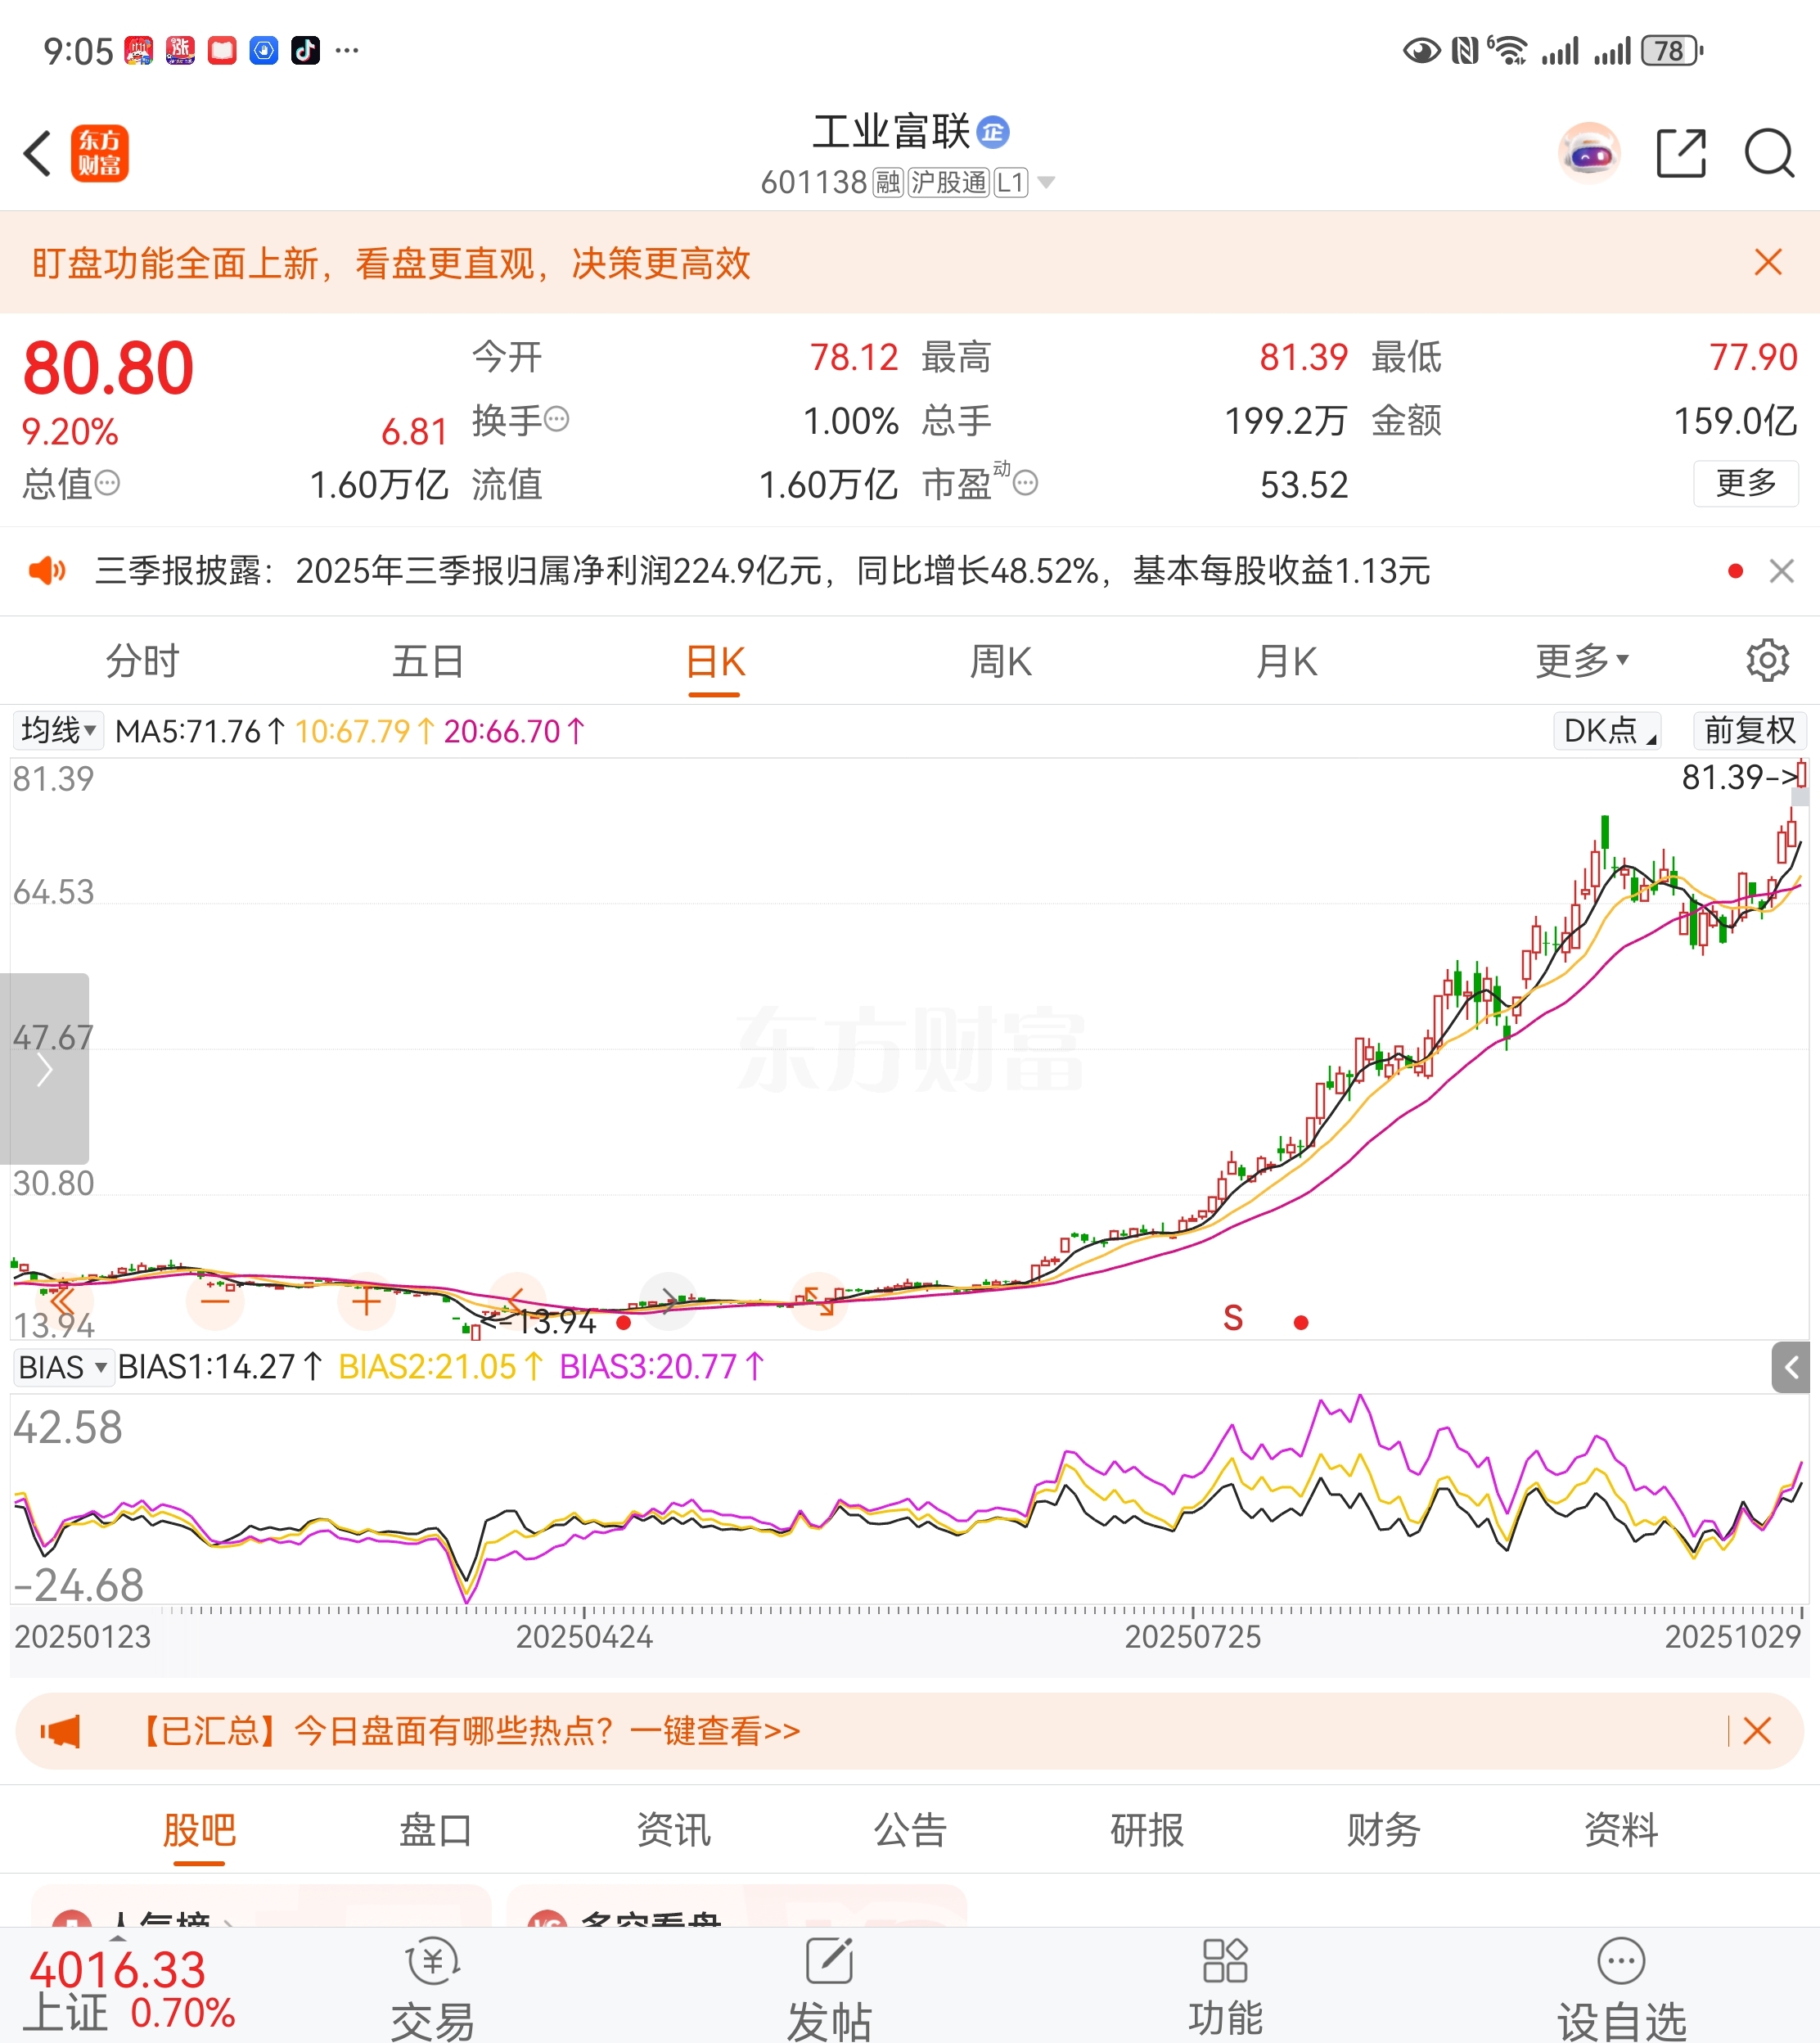Screen dimensions: 1820x2043
Task: Open the robot AI assistant icon
Action: pos(1589,154)
